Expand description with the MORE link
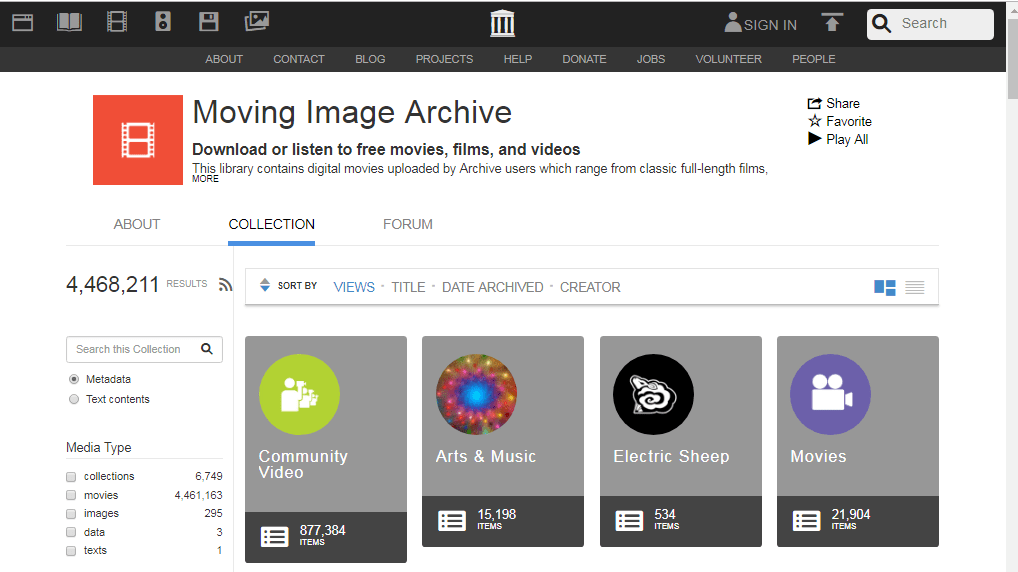Screen dimensions: 1018x572 click(x=205, y=179)
